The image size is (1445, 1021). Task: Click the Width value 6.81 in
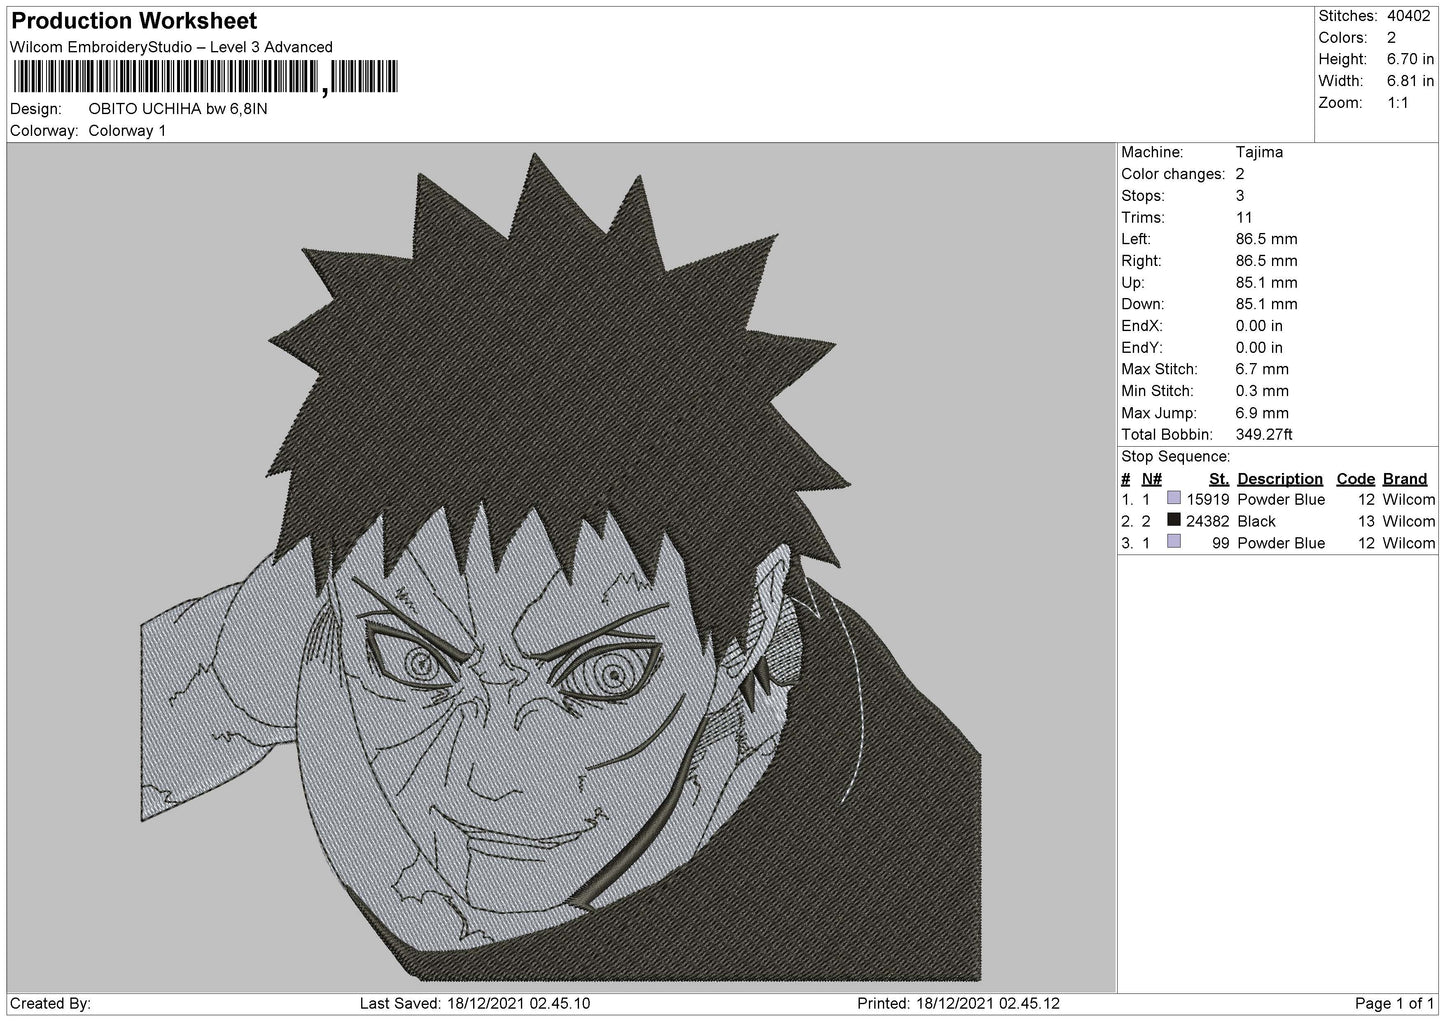(1410, 81)
